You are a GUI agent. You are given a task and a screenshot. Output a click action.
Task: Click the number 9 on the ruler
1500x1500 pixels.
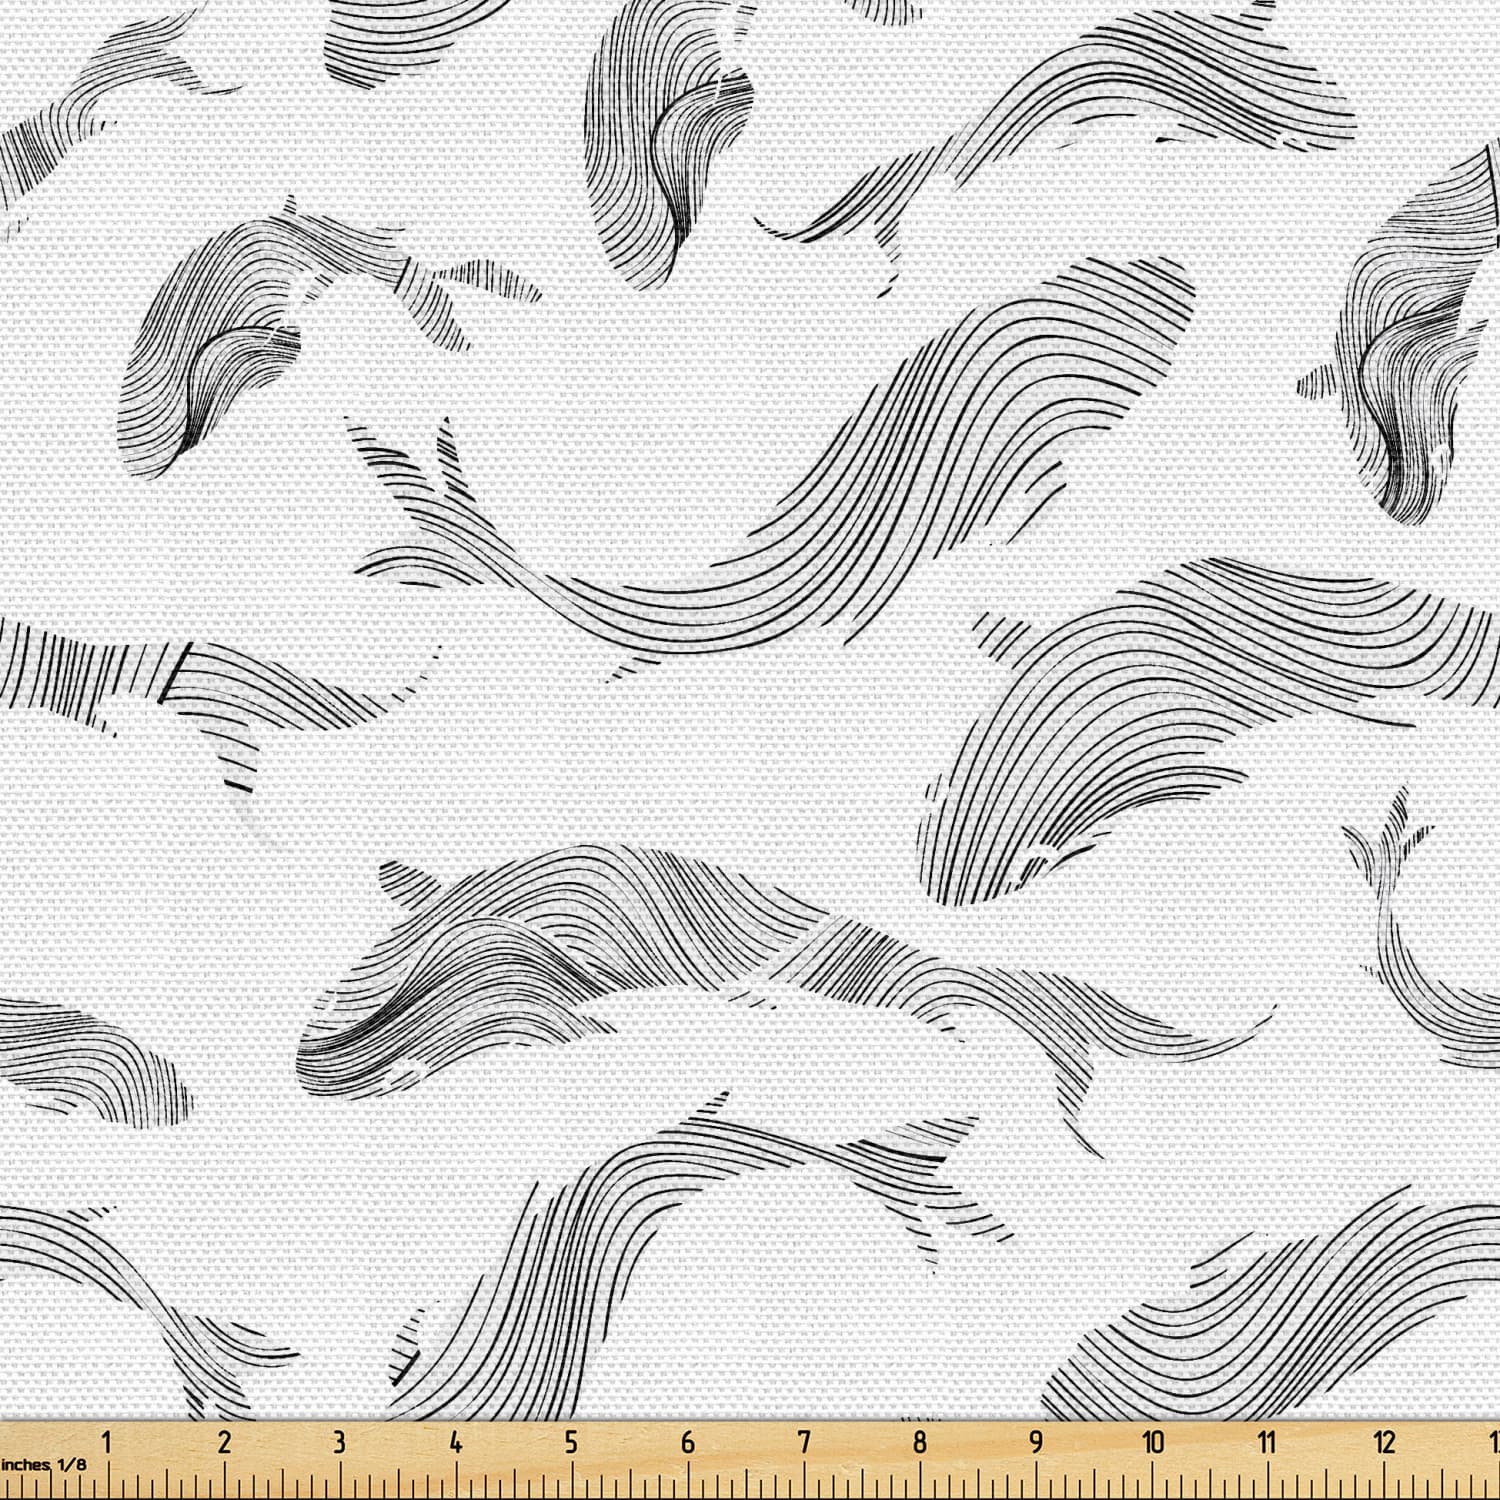pos(1036,1441)
